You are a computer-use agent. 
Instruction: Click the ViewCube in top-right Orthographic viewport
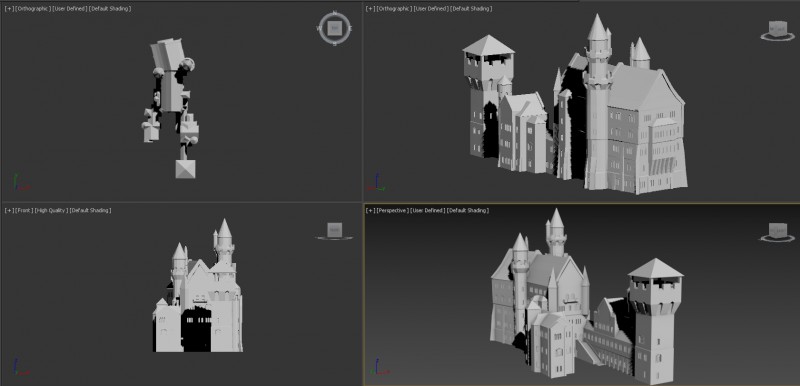[x=778, y=29]
